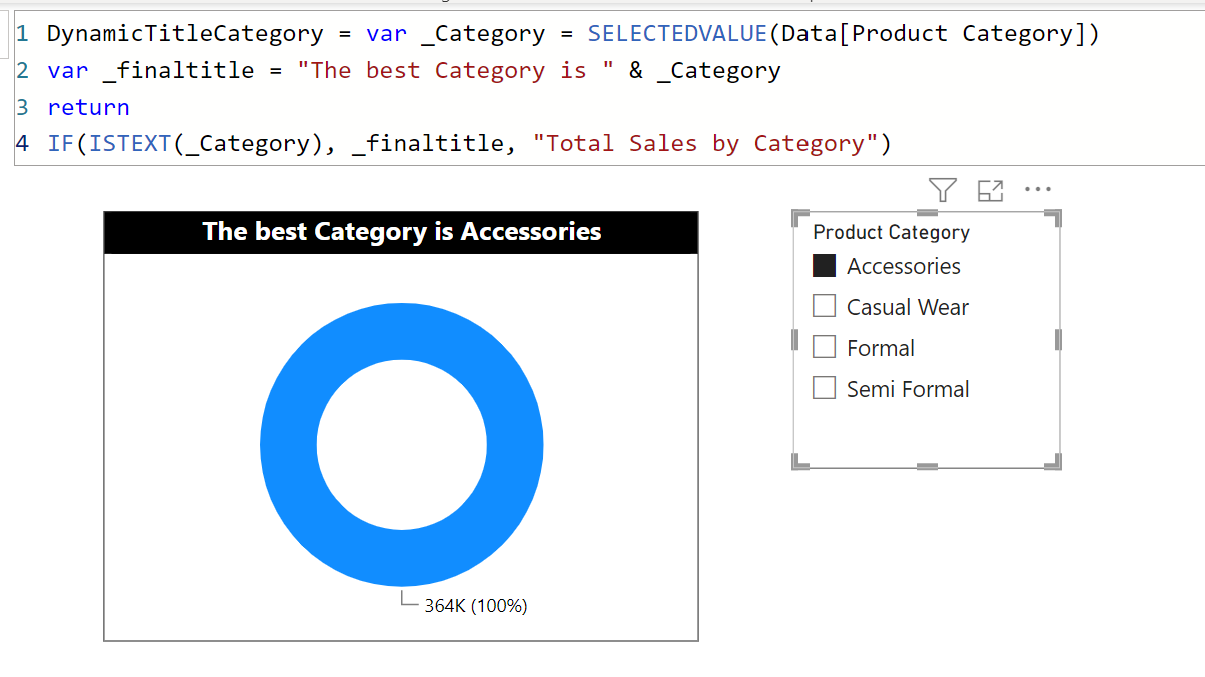Viewport: 1205px width, 677px height.
Task: Click the 'Formal' slicer label
Action: [x=880, y=348]
